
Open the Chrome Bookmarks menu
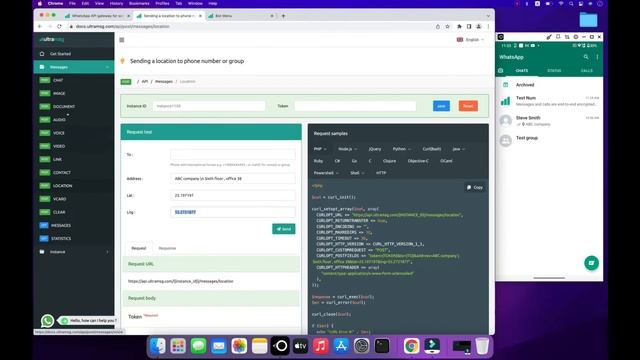[x=139, y=3]
